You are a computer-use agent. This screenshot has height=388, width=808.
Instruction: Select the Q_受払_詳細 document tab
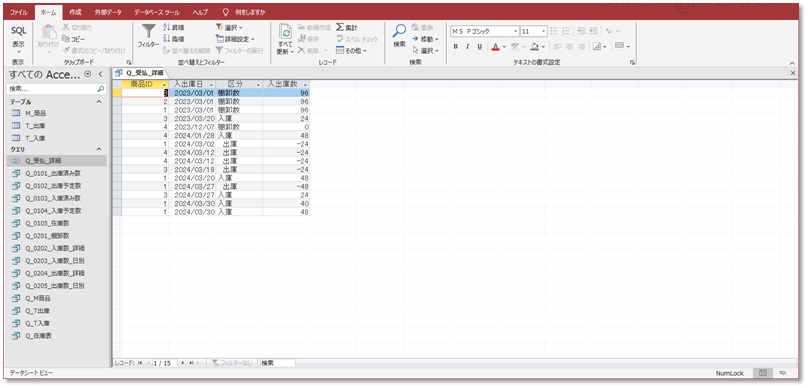[x=140, y=74]
